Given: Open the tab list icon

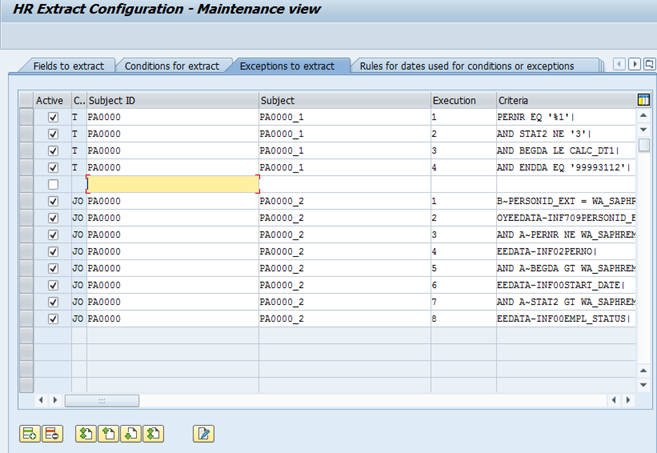Looking at the screenshot, I should [649, 64].
